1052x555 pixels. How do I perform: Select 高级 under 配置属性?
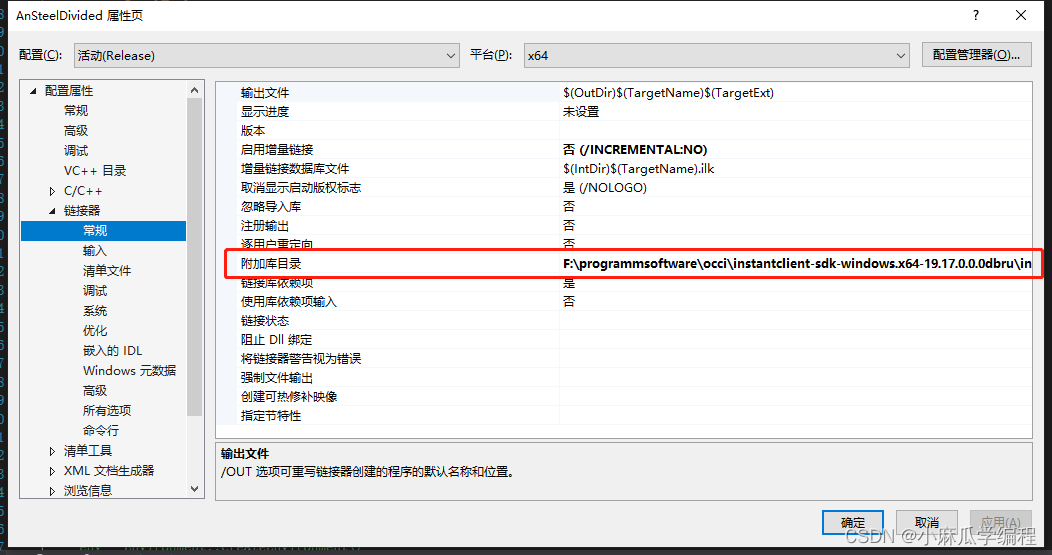(x=76, y=131)
